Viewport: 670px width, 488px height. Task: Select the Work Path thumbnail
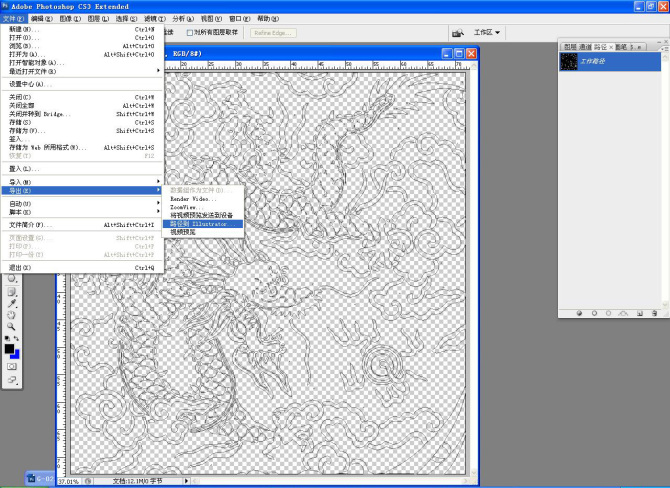[570, 61]
